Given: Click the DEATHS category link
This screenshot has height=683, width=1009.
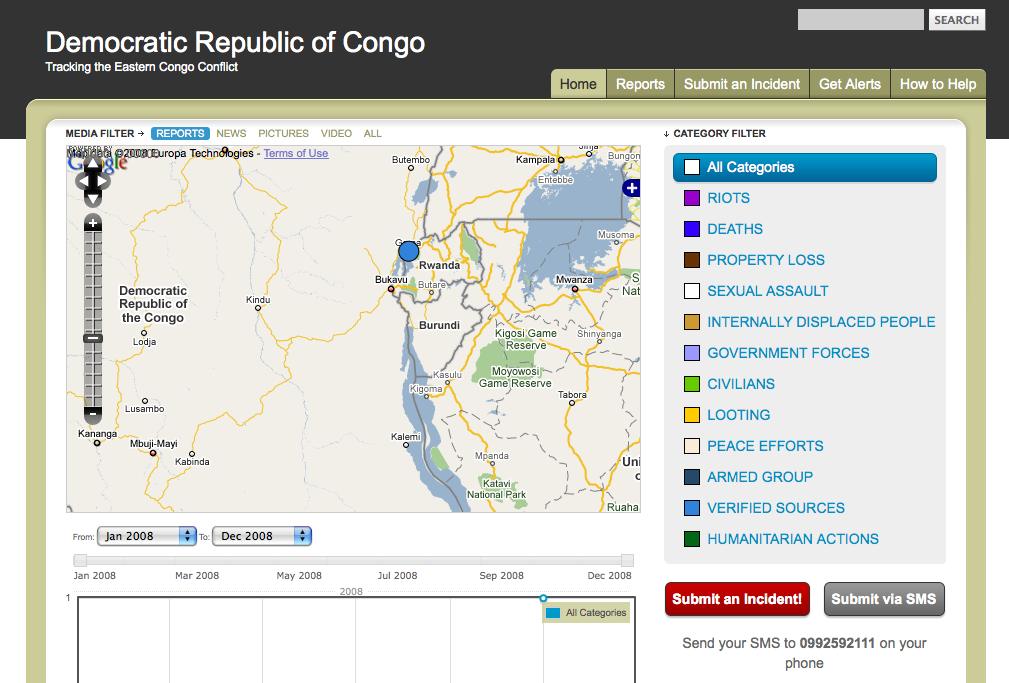Looking at the screenshot, I should 735,229.
